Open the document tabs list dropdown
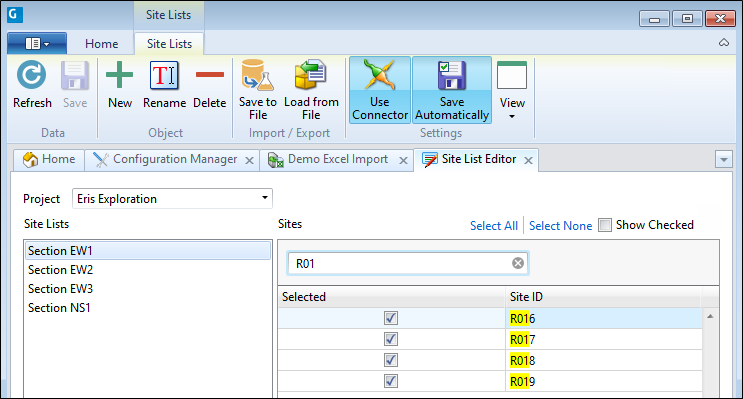The width and height of the screenshot is (743, 399). (724, 160)
